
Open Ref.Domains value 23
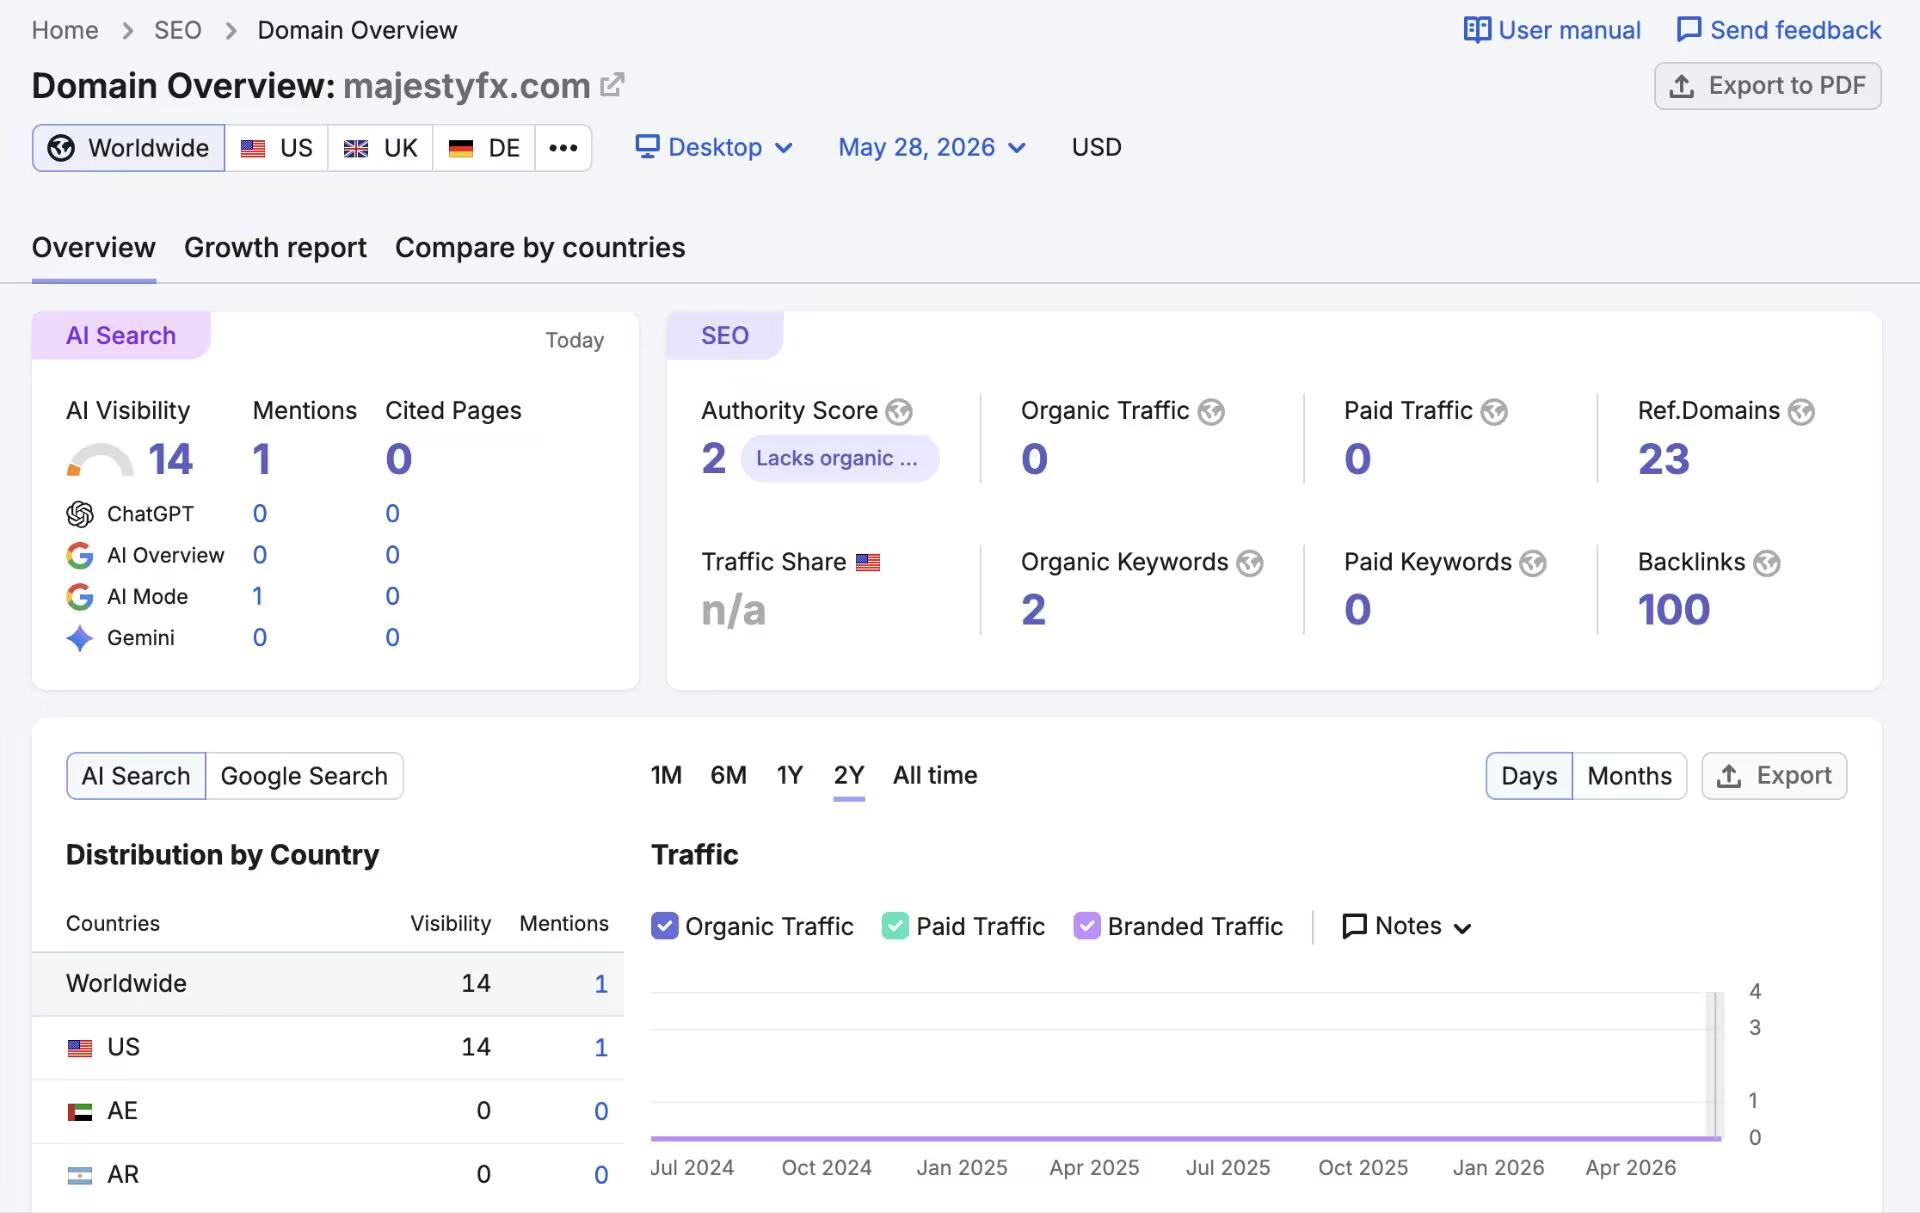(1664, 459)
